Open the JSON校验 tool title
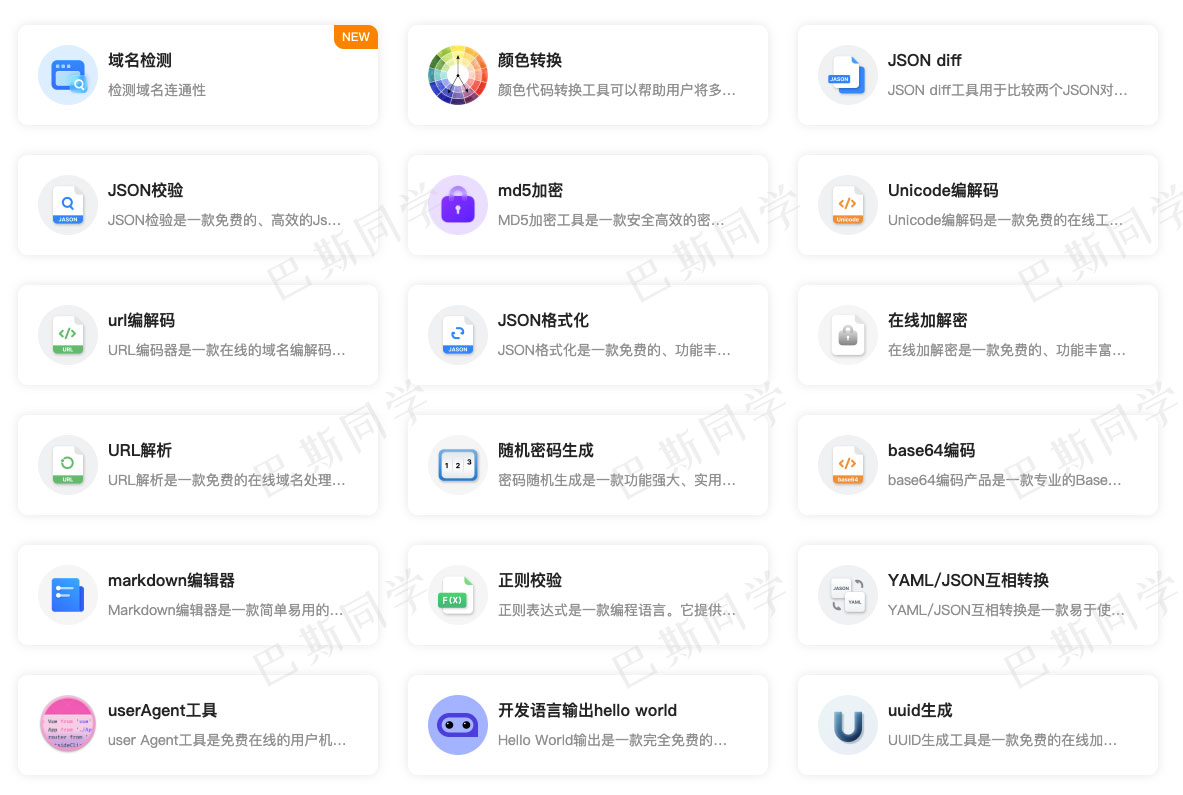 click(x=146, y=190)
